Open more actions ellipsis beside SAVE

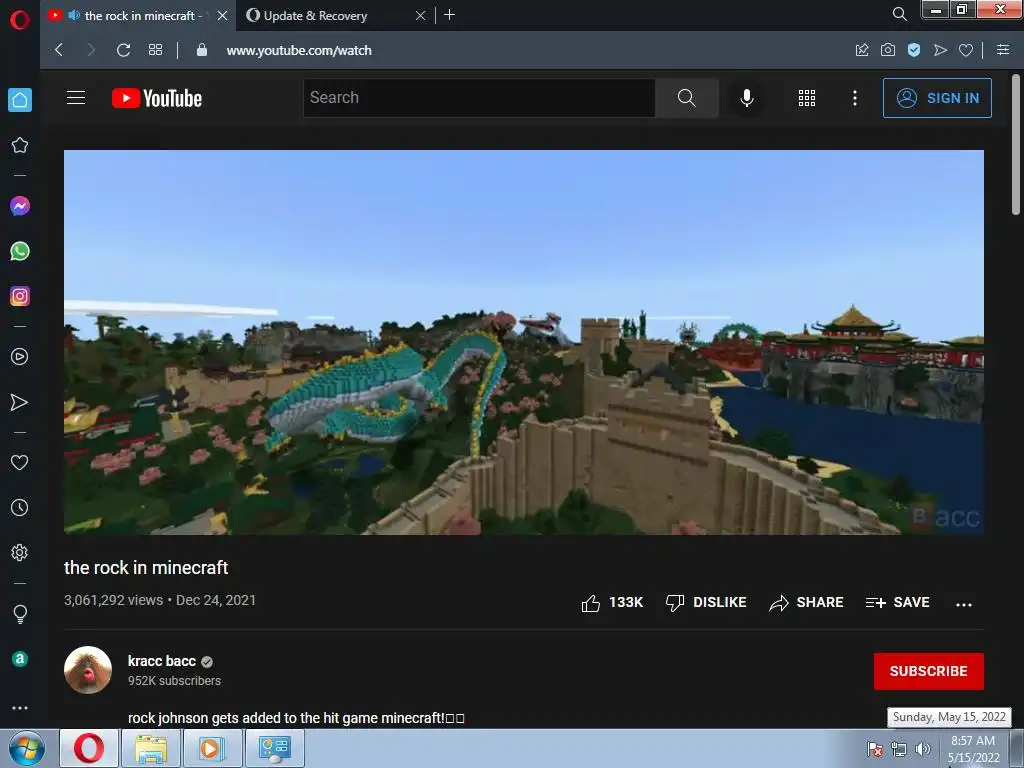964,605
